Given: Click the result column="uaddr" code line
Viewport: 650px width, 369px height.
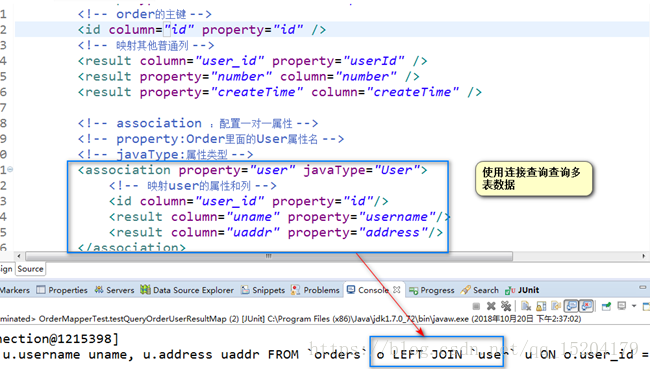Looking at the screenshot, I should coord(276,232).
